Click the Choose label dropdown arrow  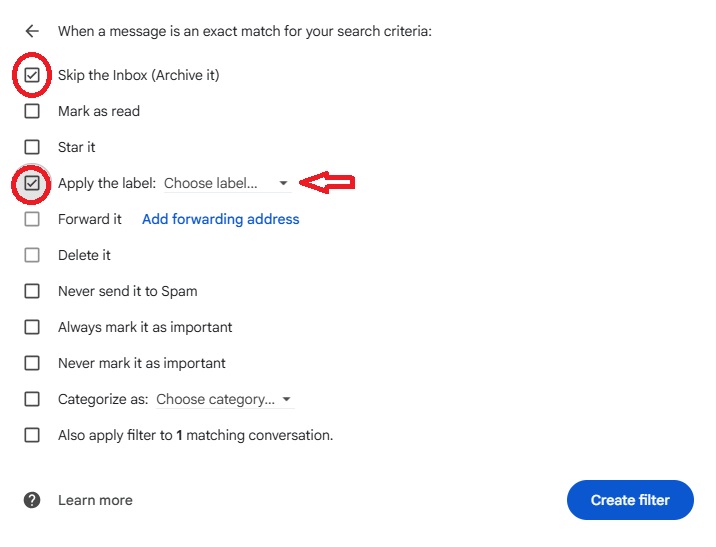pos(283,183)
